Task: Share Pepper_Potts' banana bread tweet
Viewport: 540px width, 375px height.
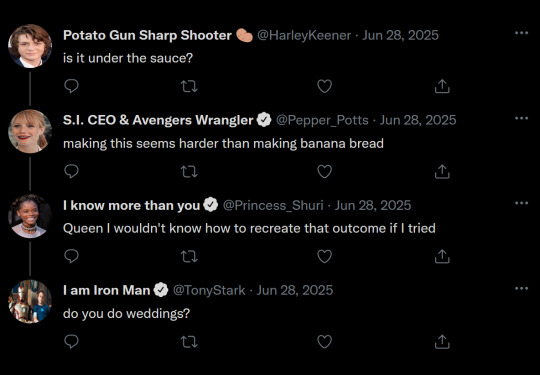Action: [x=442, y=171]
